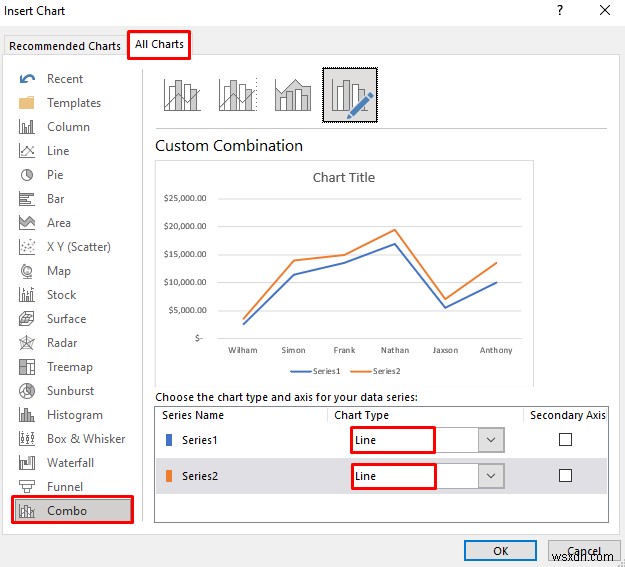Choose the Column chart type icon
The height and width of the screenshot is (567, 625).
(27, 127)
